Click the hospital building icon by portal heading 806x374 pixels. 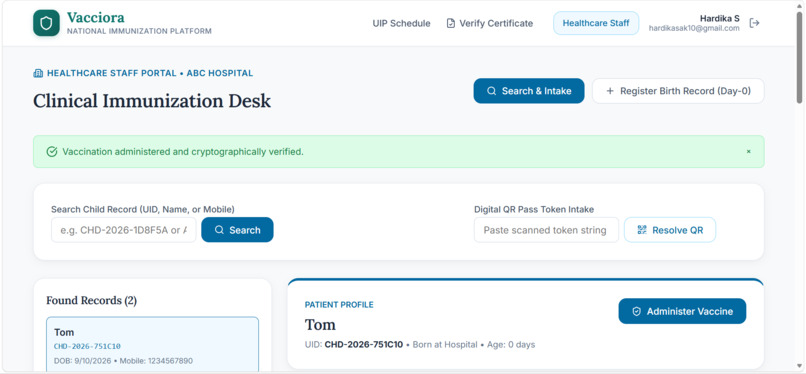click(38, 73)
